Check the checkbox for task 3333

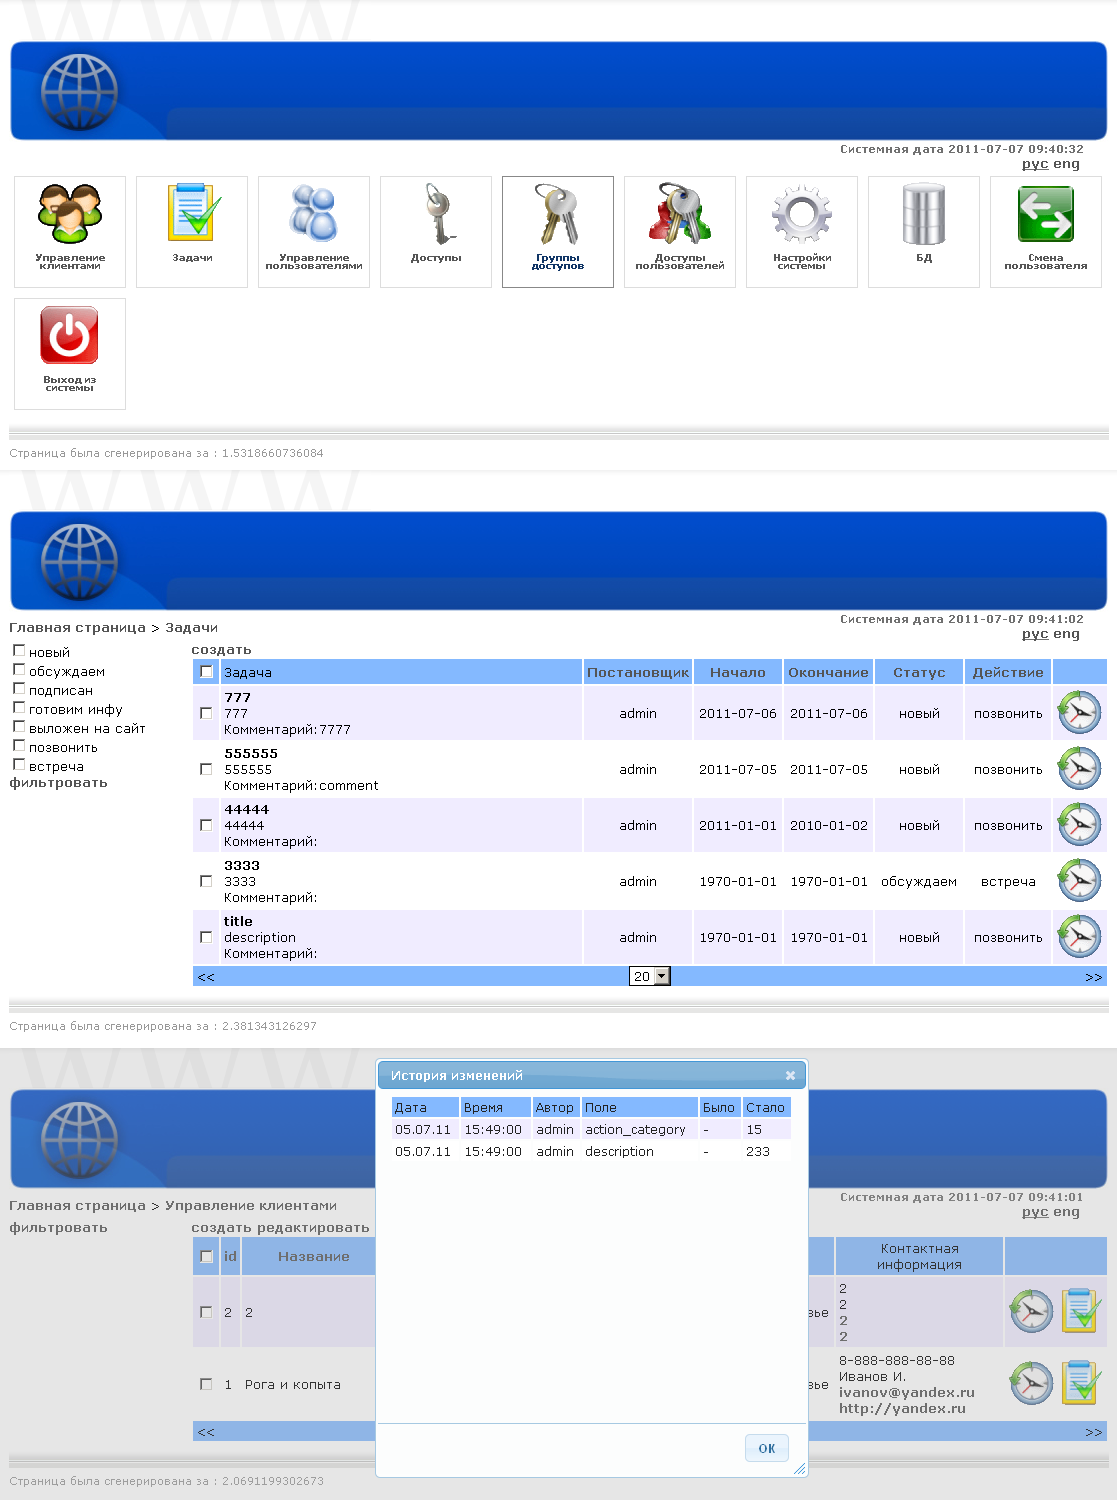(x=206, y=881)
